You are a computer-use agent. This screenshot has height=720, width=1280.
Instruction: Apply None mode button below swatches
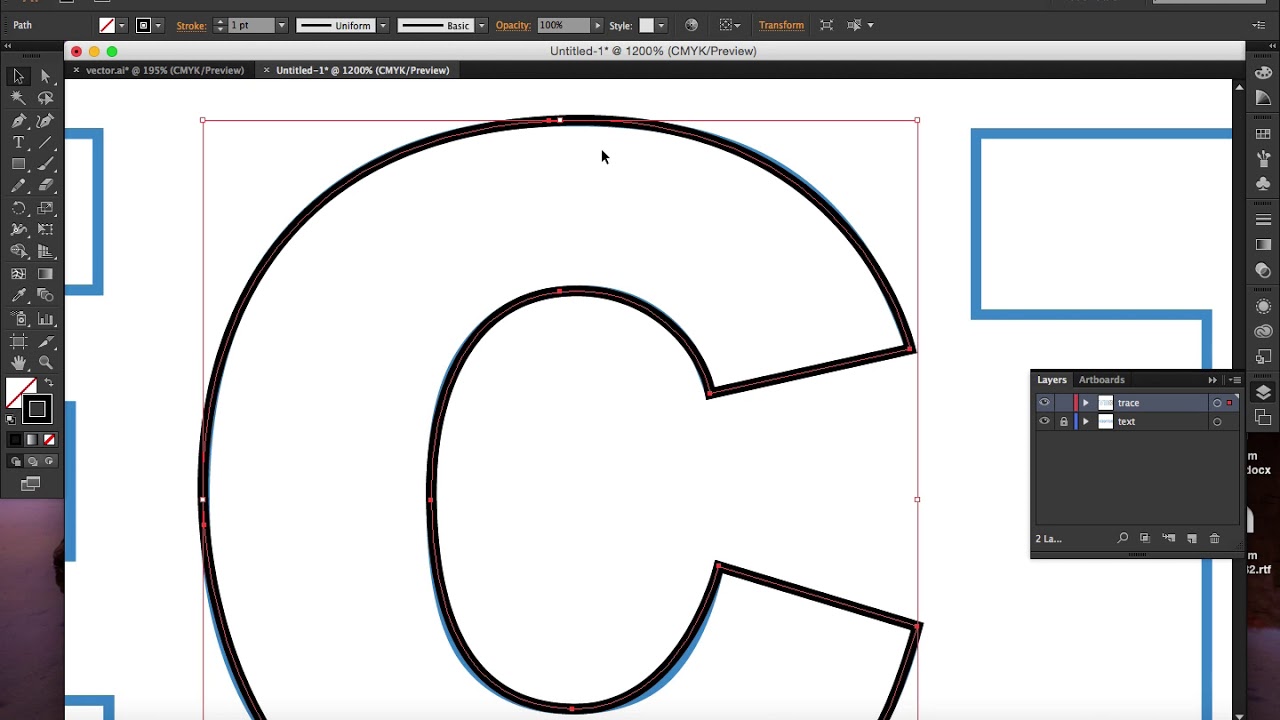pyautogui.click(x=49, y=440)
